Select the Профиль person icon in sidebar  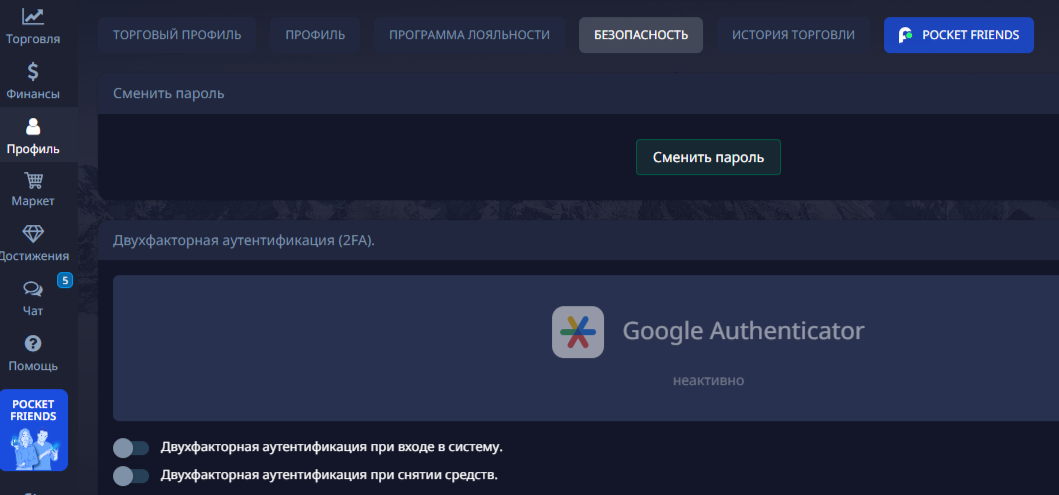33,127
